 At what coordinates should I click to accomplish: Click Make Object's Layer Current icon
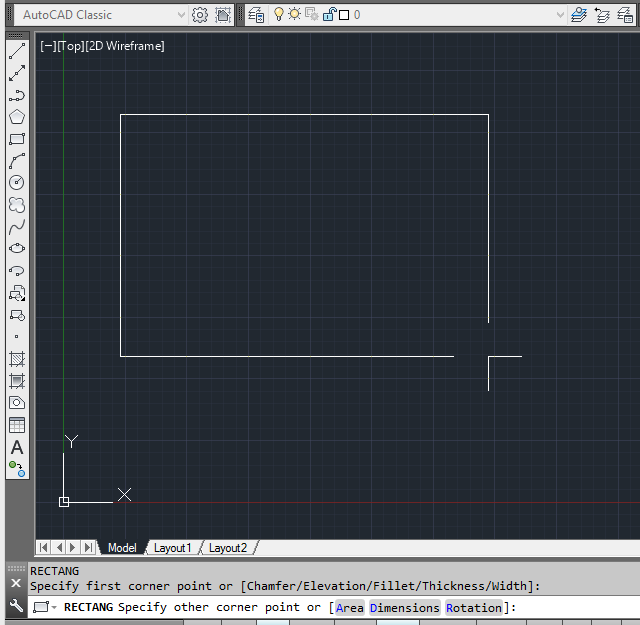[579, 15]
